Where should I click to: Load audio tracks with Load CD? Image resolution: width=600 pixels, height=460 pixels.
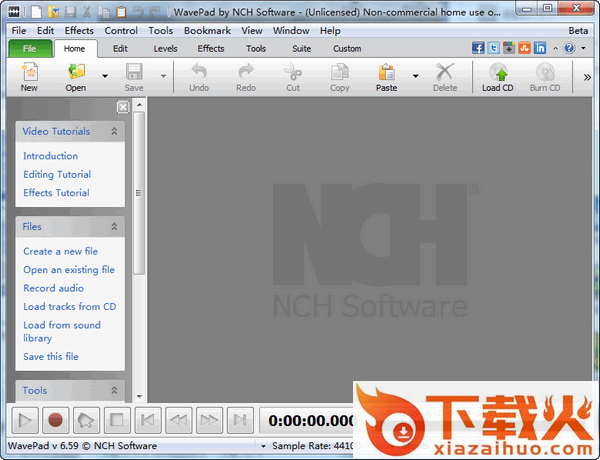pyautogui.click(x=497, y=77)
